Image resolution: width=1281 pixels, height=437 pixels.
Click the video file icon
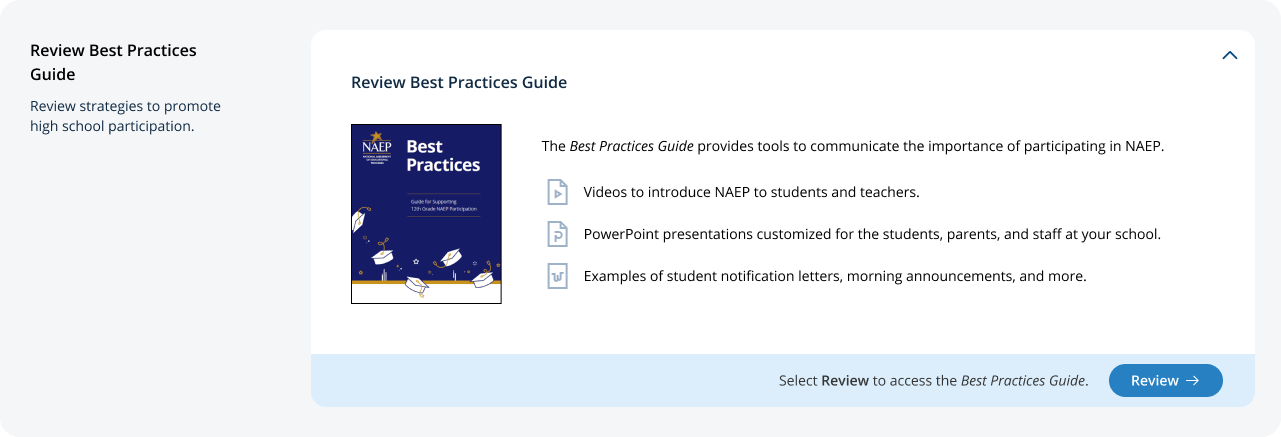(x=557, y=191)
